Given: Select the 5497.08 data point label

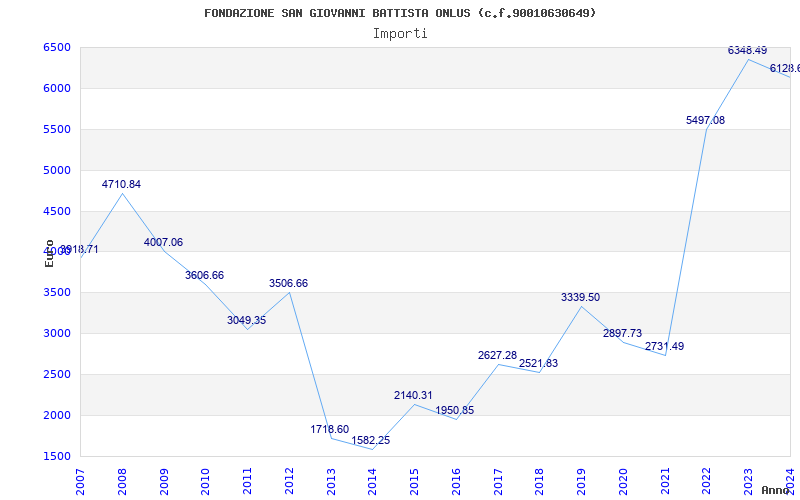Looking at the screenshot, I should click(705, 121).
